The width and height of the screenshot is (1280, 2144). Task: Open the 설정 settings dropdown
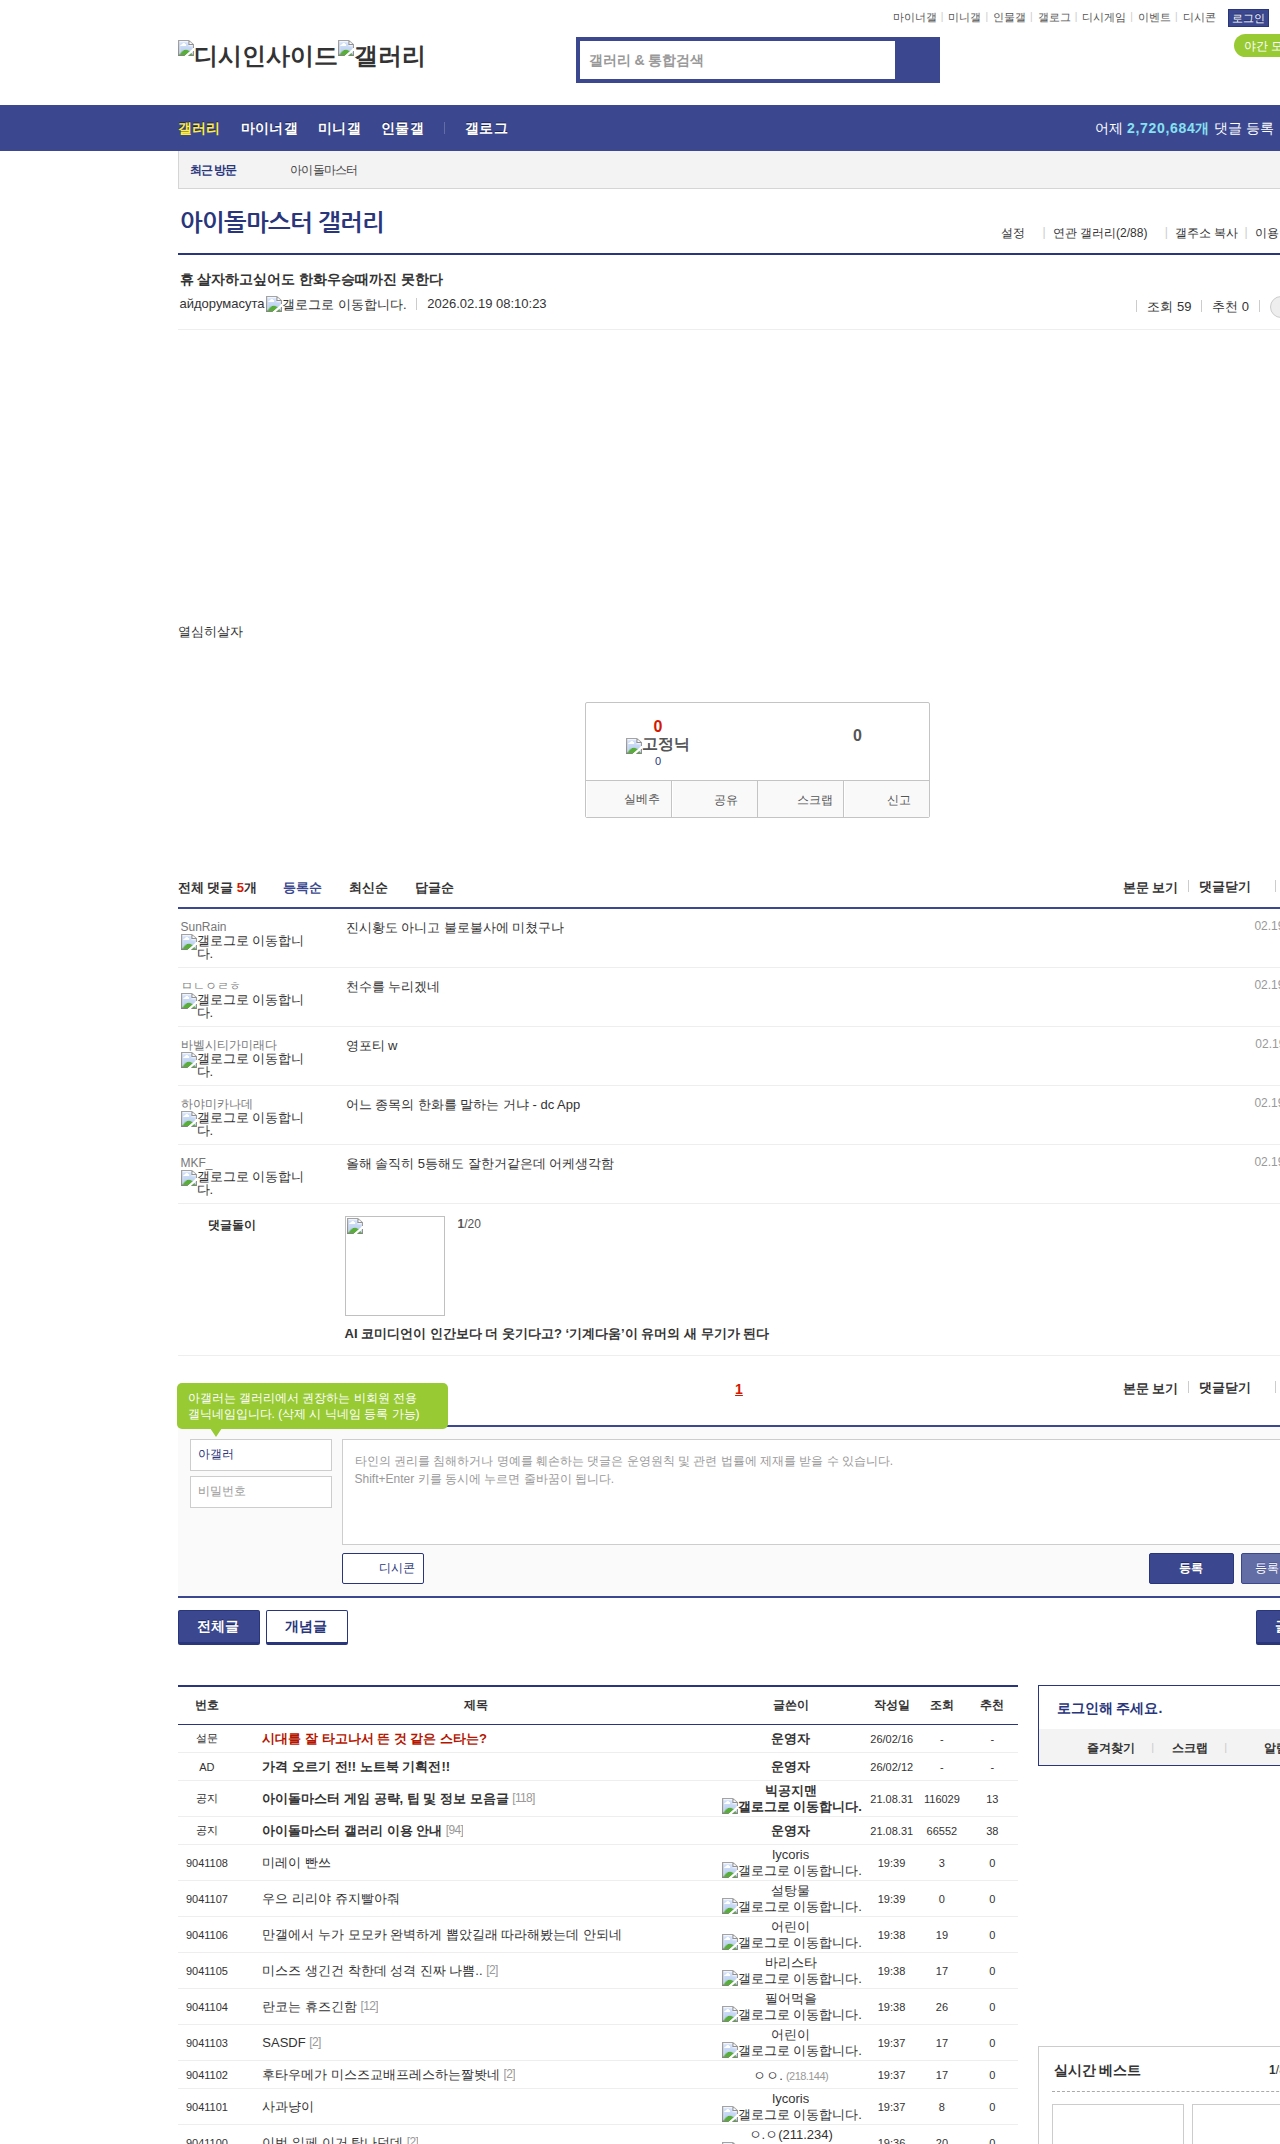(x=1013, y=233)
